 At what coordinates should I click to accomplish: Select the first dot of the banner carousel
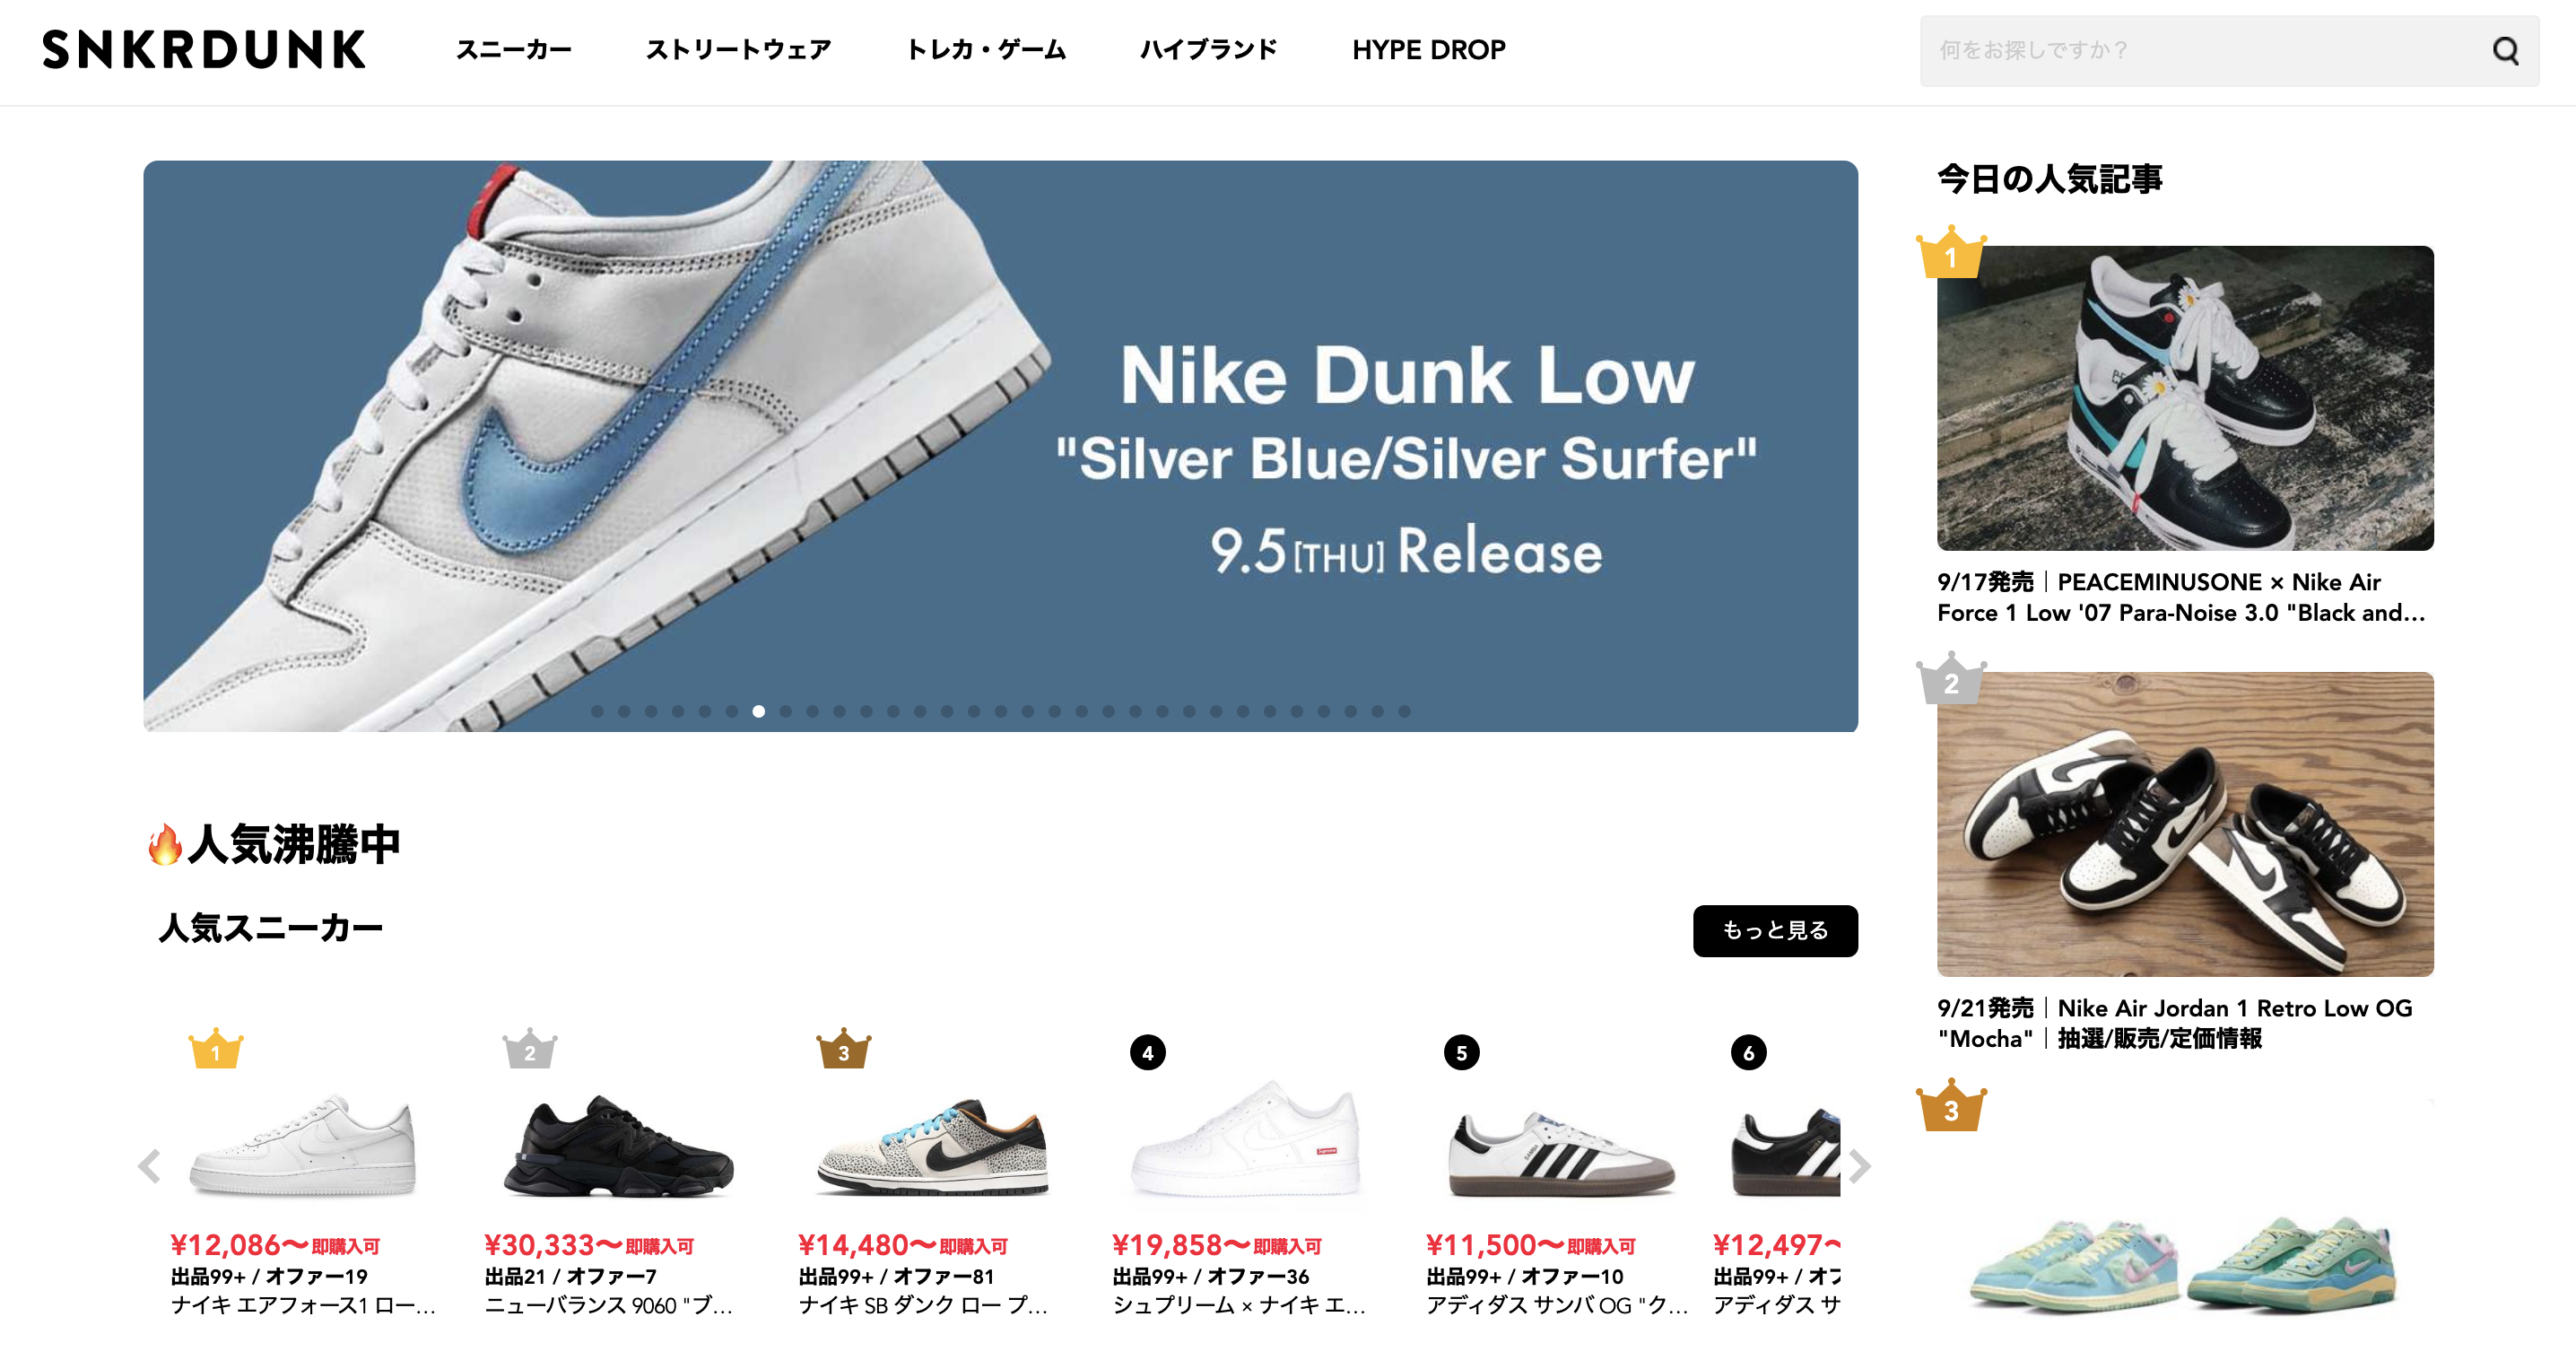coord(597,711)
